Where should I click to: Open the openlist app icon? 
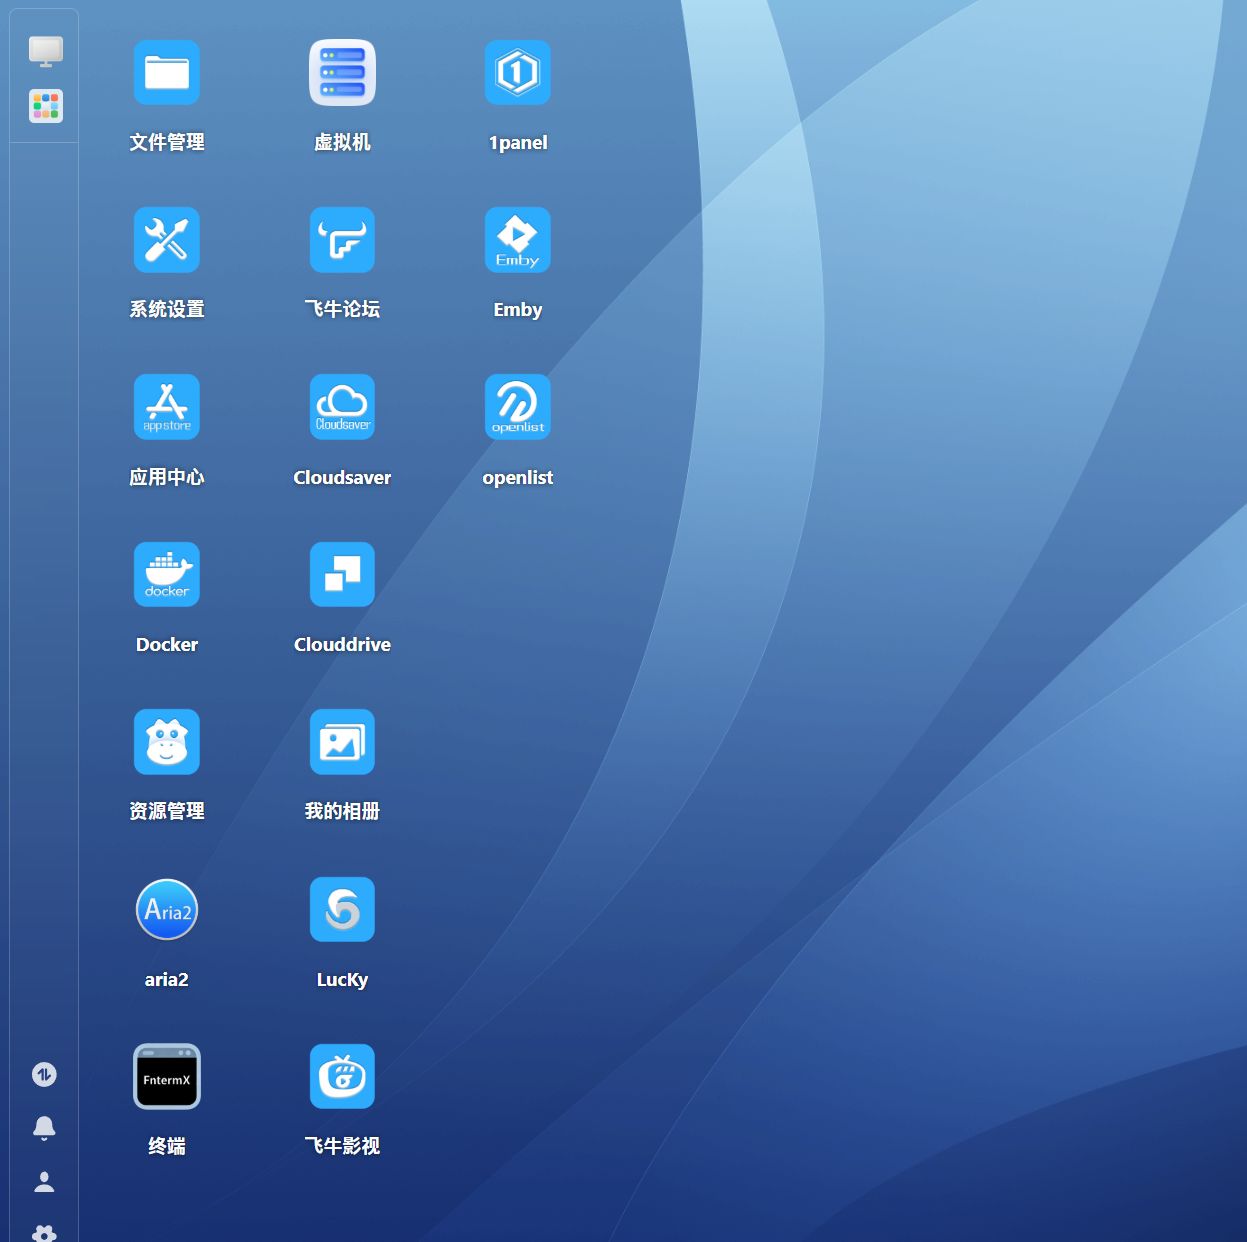[x=518, y=407]
